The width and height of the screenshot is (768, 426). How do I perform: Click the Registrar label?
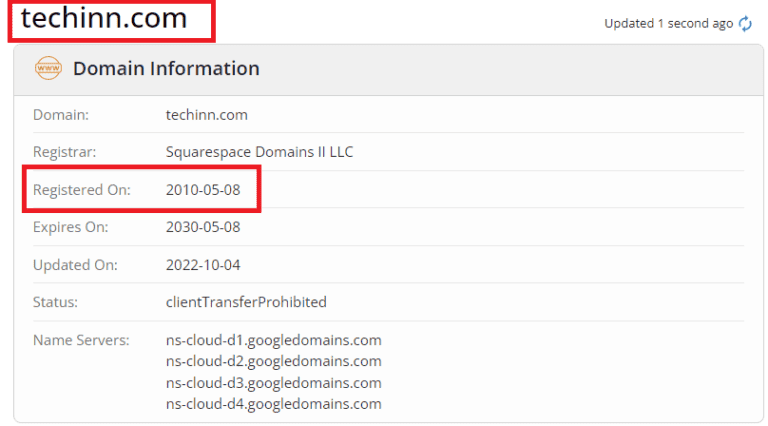(63, 152)
